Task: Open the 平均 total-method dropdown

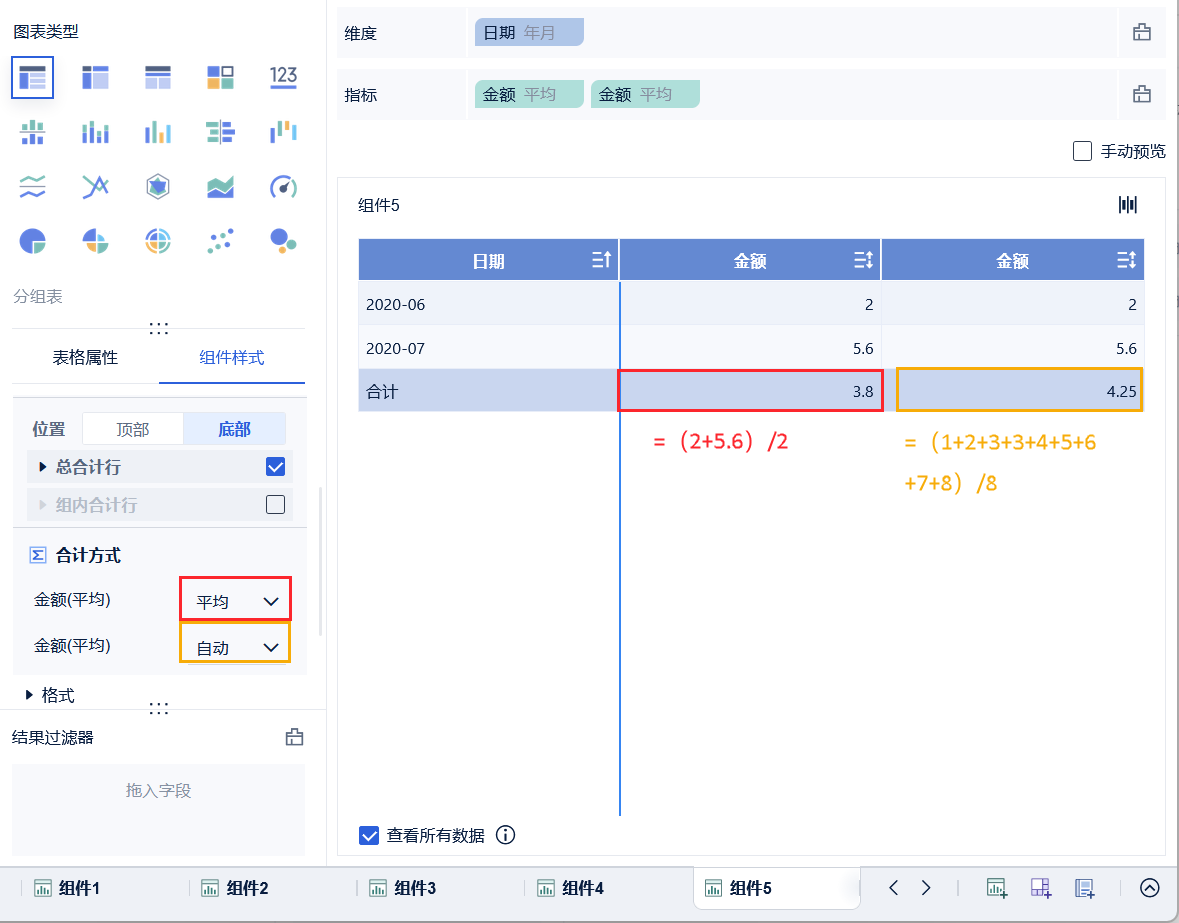Action: point(235,600)
